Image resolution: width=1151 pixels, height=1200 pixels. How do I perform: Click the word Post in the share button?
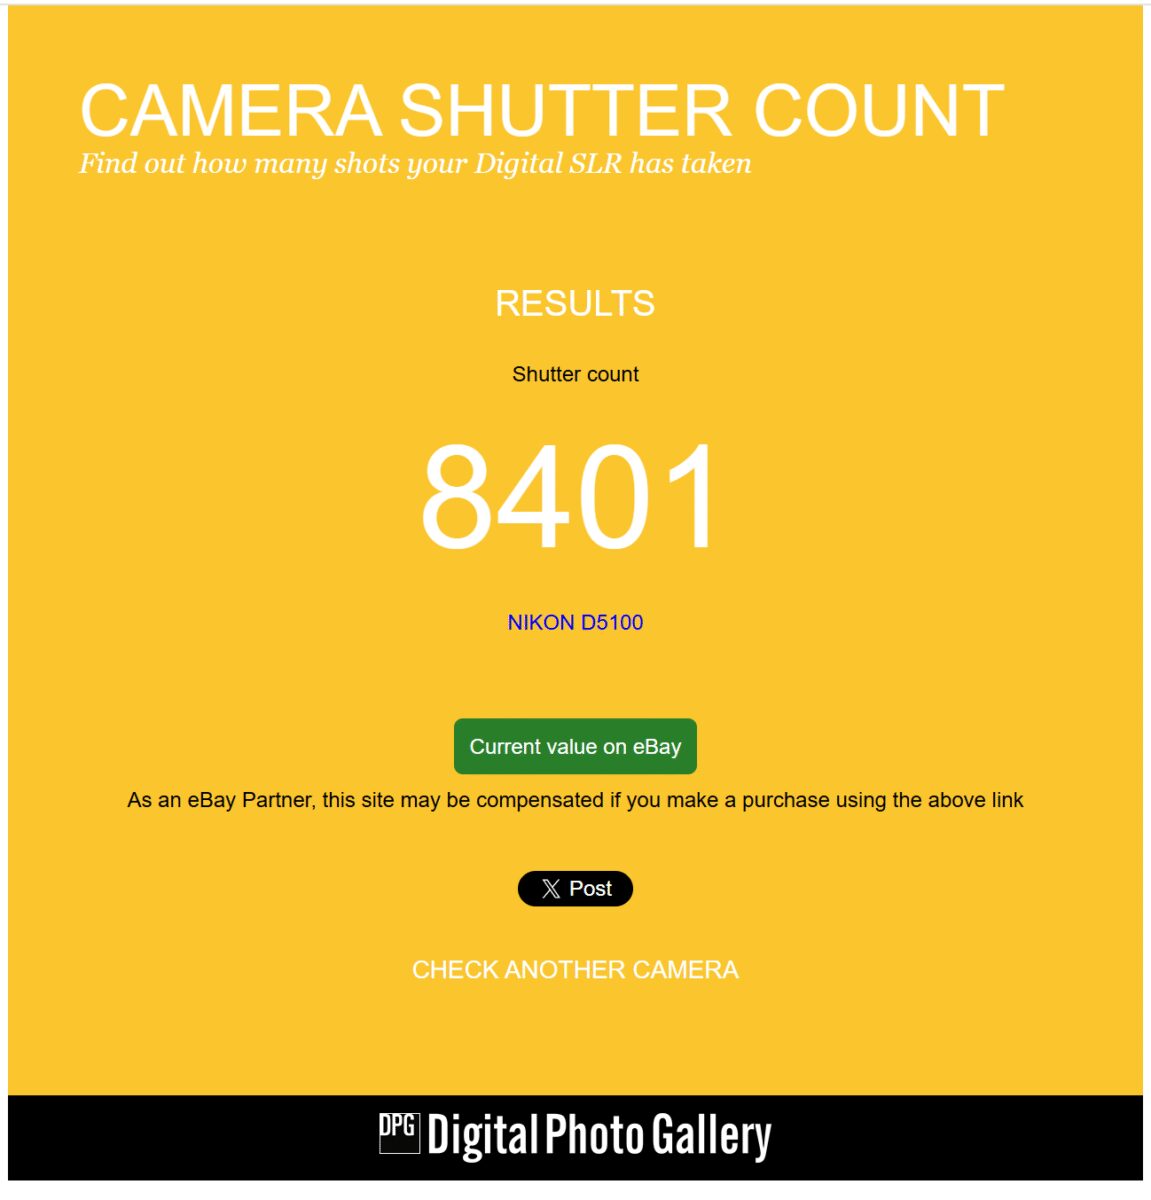590,889
